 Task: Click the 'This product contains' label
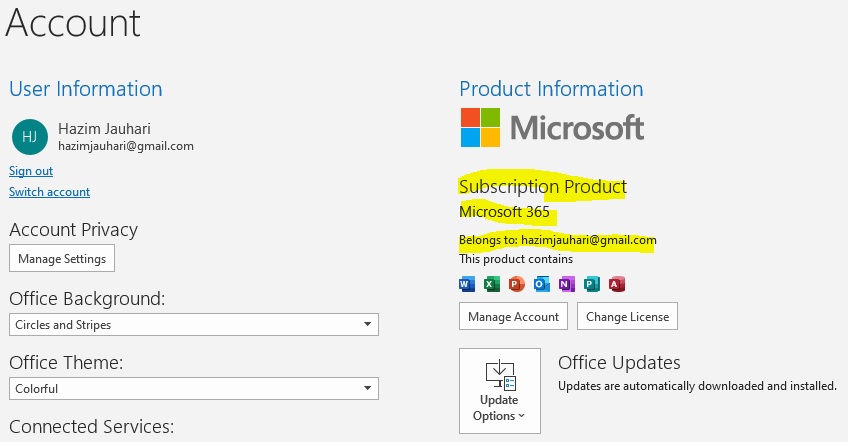pyautogui.click(x=516, y=259)
